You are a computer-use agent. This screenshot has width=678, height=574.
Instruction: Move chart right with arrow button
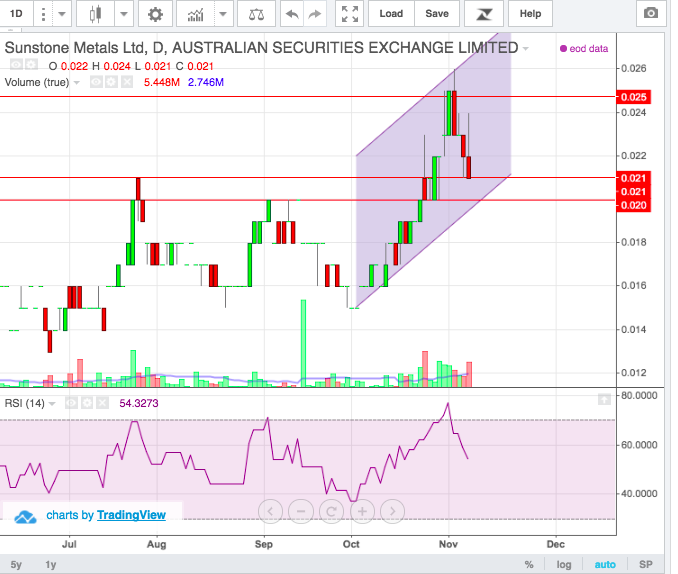[393, 511]
